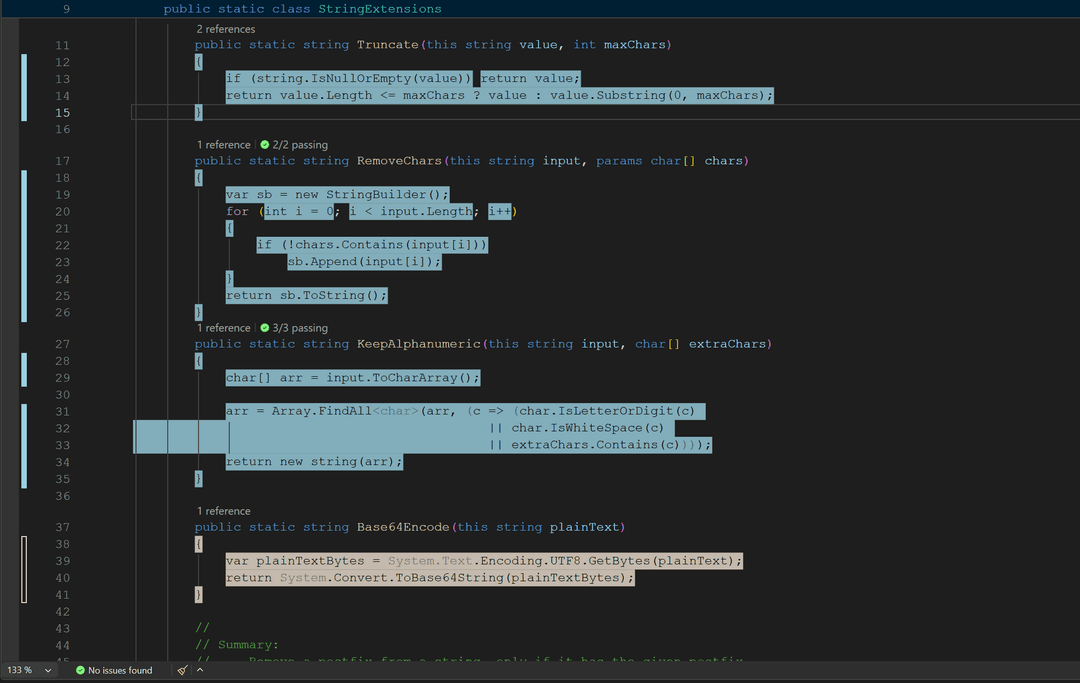1080x683 pixels.
Task: Click blue change bar next to line 22
Action: pyautogui.click(x=24, y=244)
